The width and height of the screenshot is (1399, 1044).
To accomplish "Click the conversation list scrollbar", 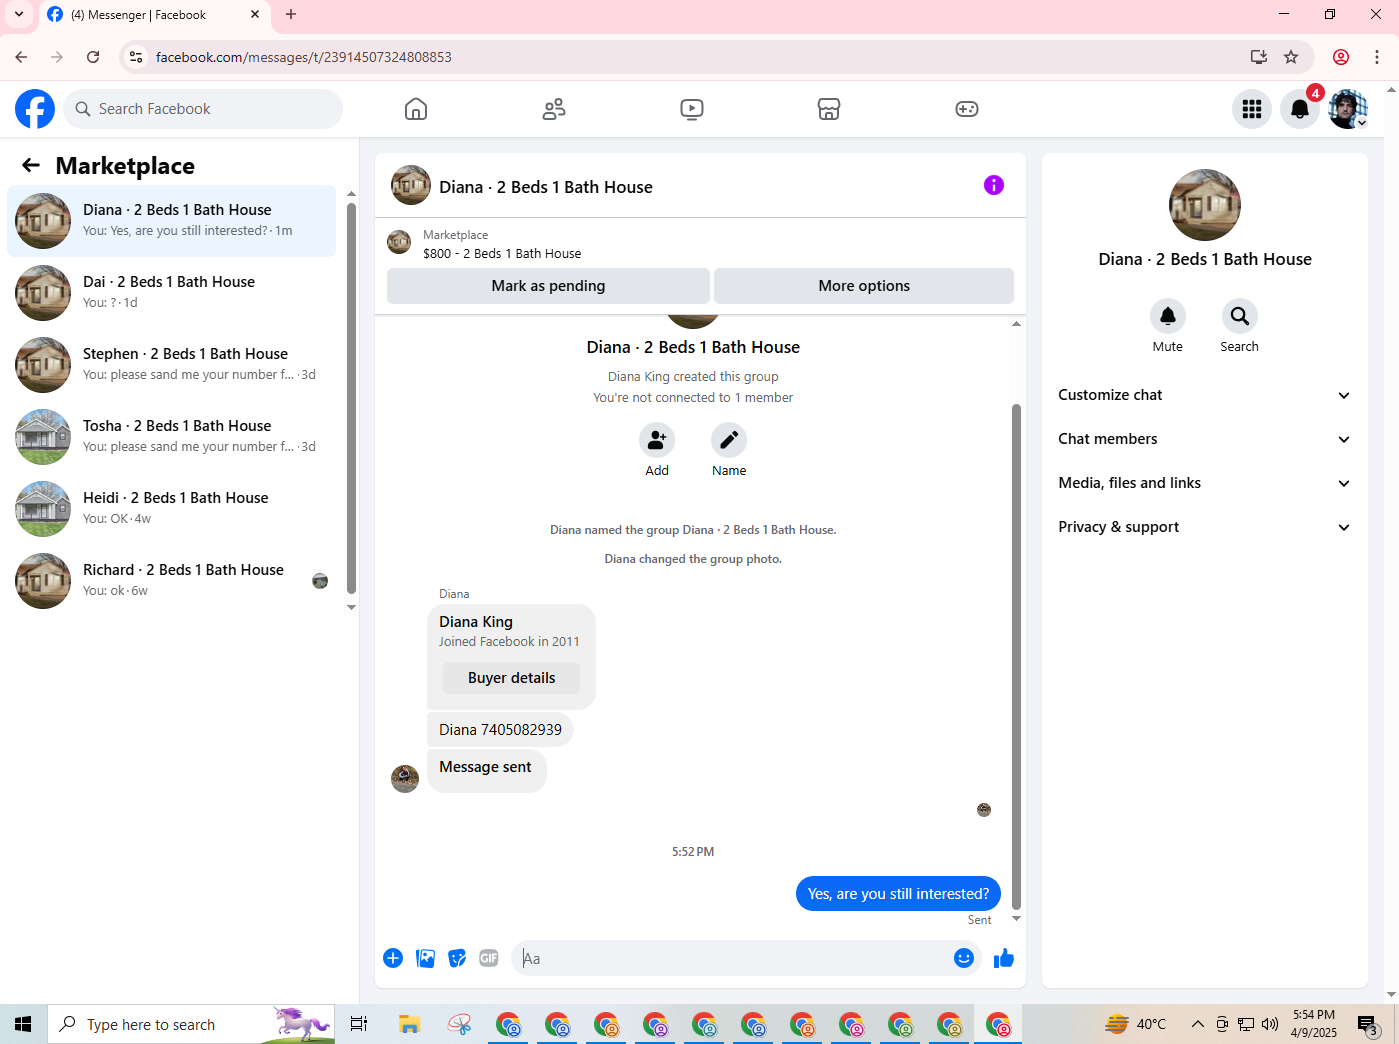I will pyautogui.click(x=351, y=399).
